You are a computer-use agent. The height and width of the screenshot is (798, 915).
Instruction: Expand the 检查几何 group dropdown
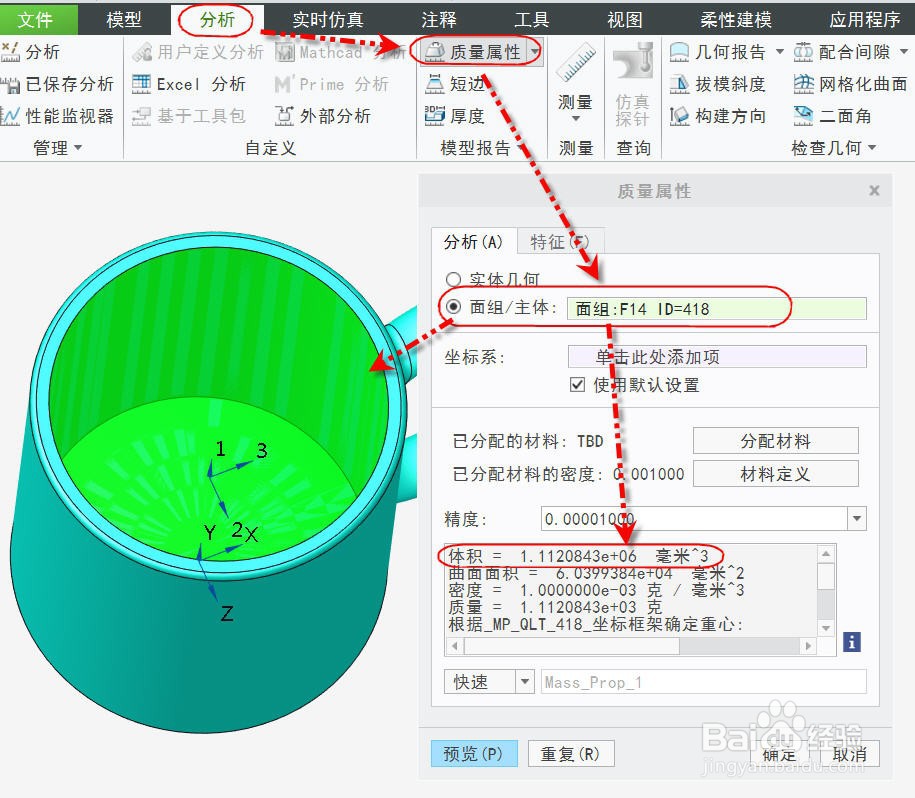coord(872,148)
